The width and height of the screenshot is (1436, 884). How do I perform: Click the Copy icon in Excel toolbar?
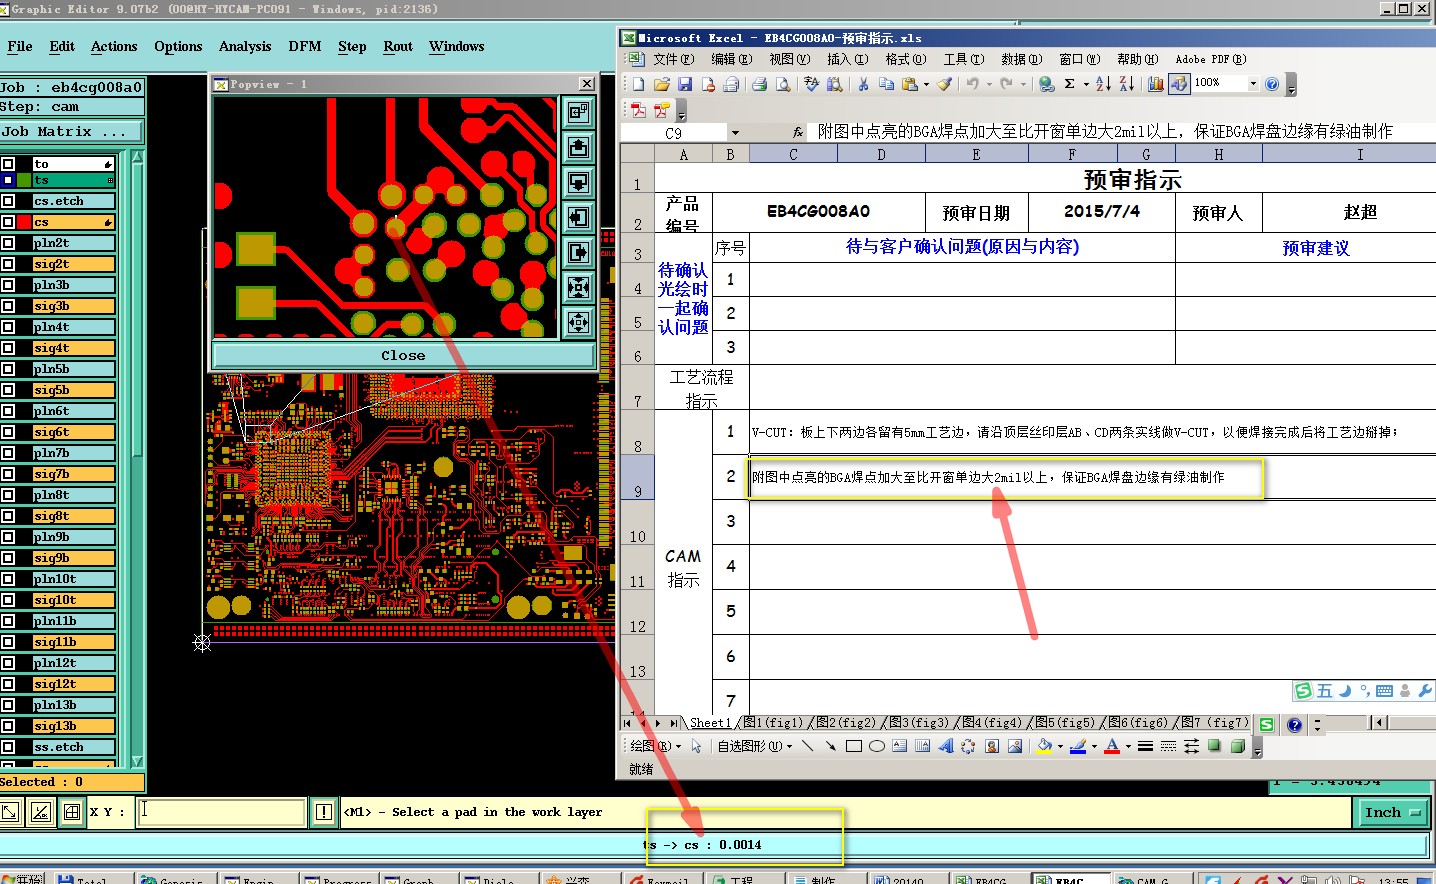886,84
